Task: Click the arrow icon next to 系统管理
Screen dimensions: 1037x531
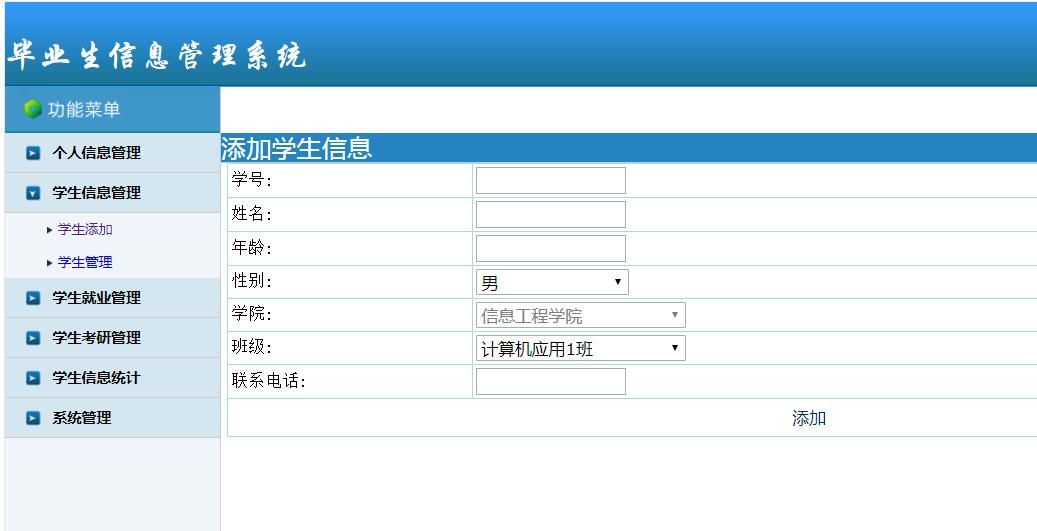Action: tap(33, 418)
